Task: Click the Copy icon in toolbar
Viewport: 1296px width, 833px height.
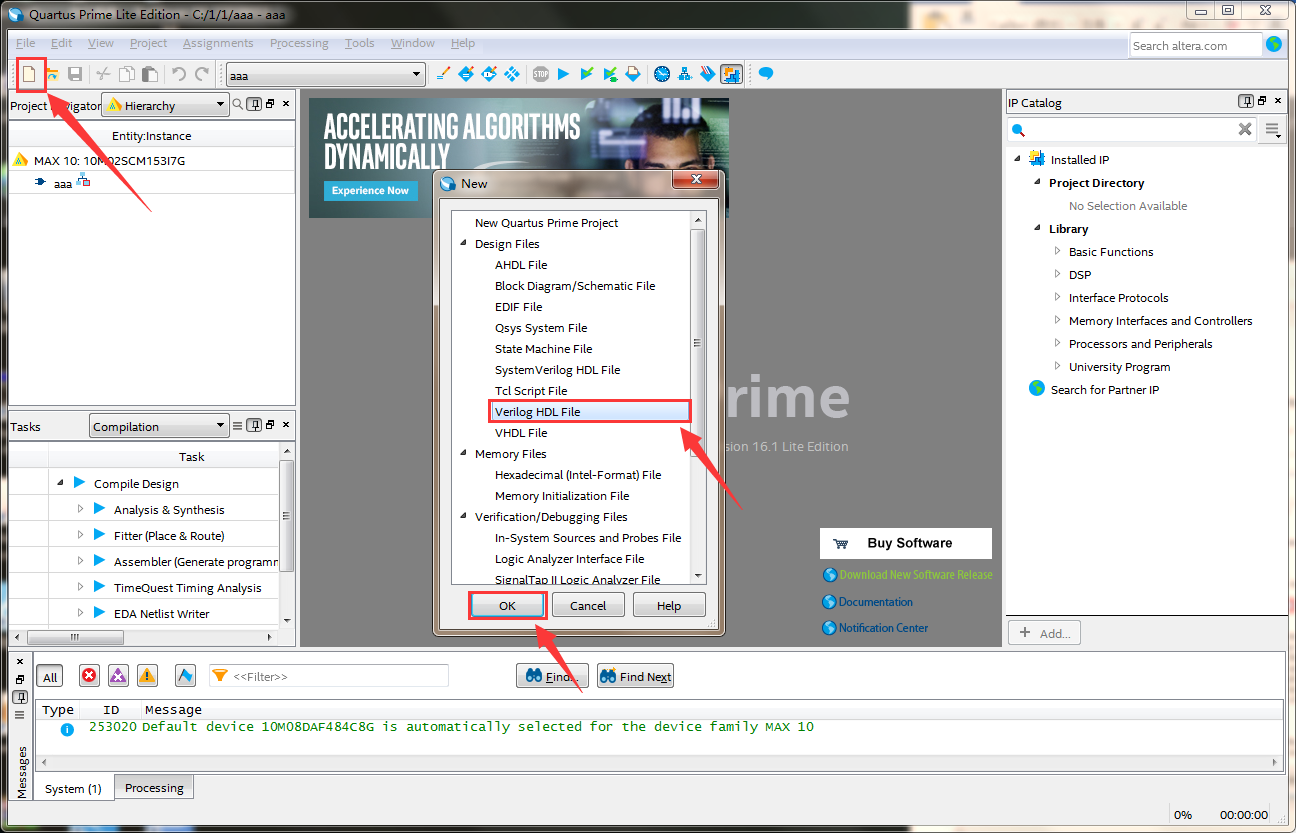Action: (x=127, y=74)
